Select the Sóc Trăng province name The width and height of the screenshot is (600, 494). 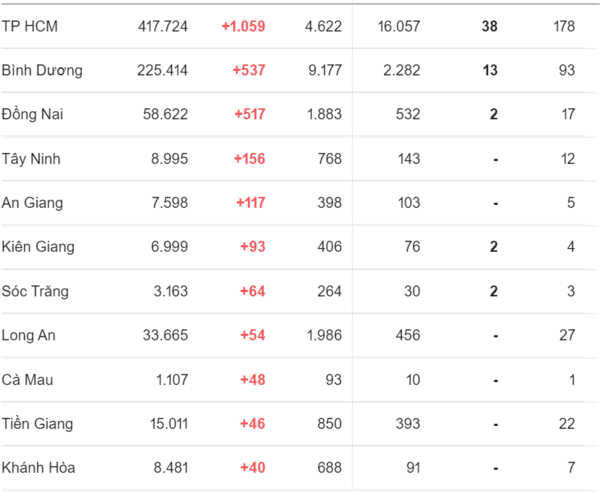pos(35,291)
